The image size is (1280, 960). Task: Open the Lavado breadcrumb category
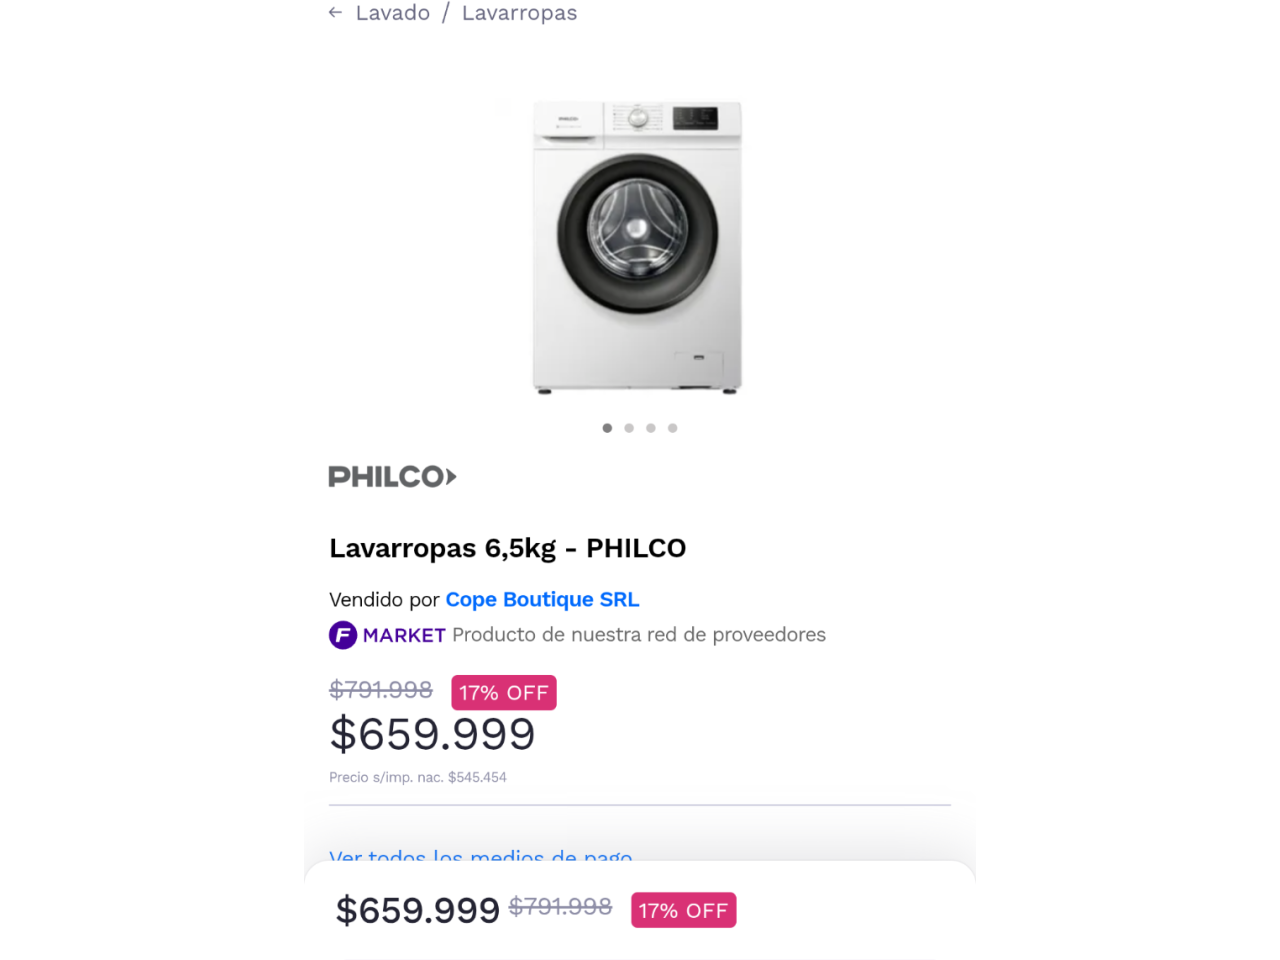[x=393, y=13]
